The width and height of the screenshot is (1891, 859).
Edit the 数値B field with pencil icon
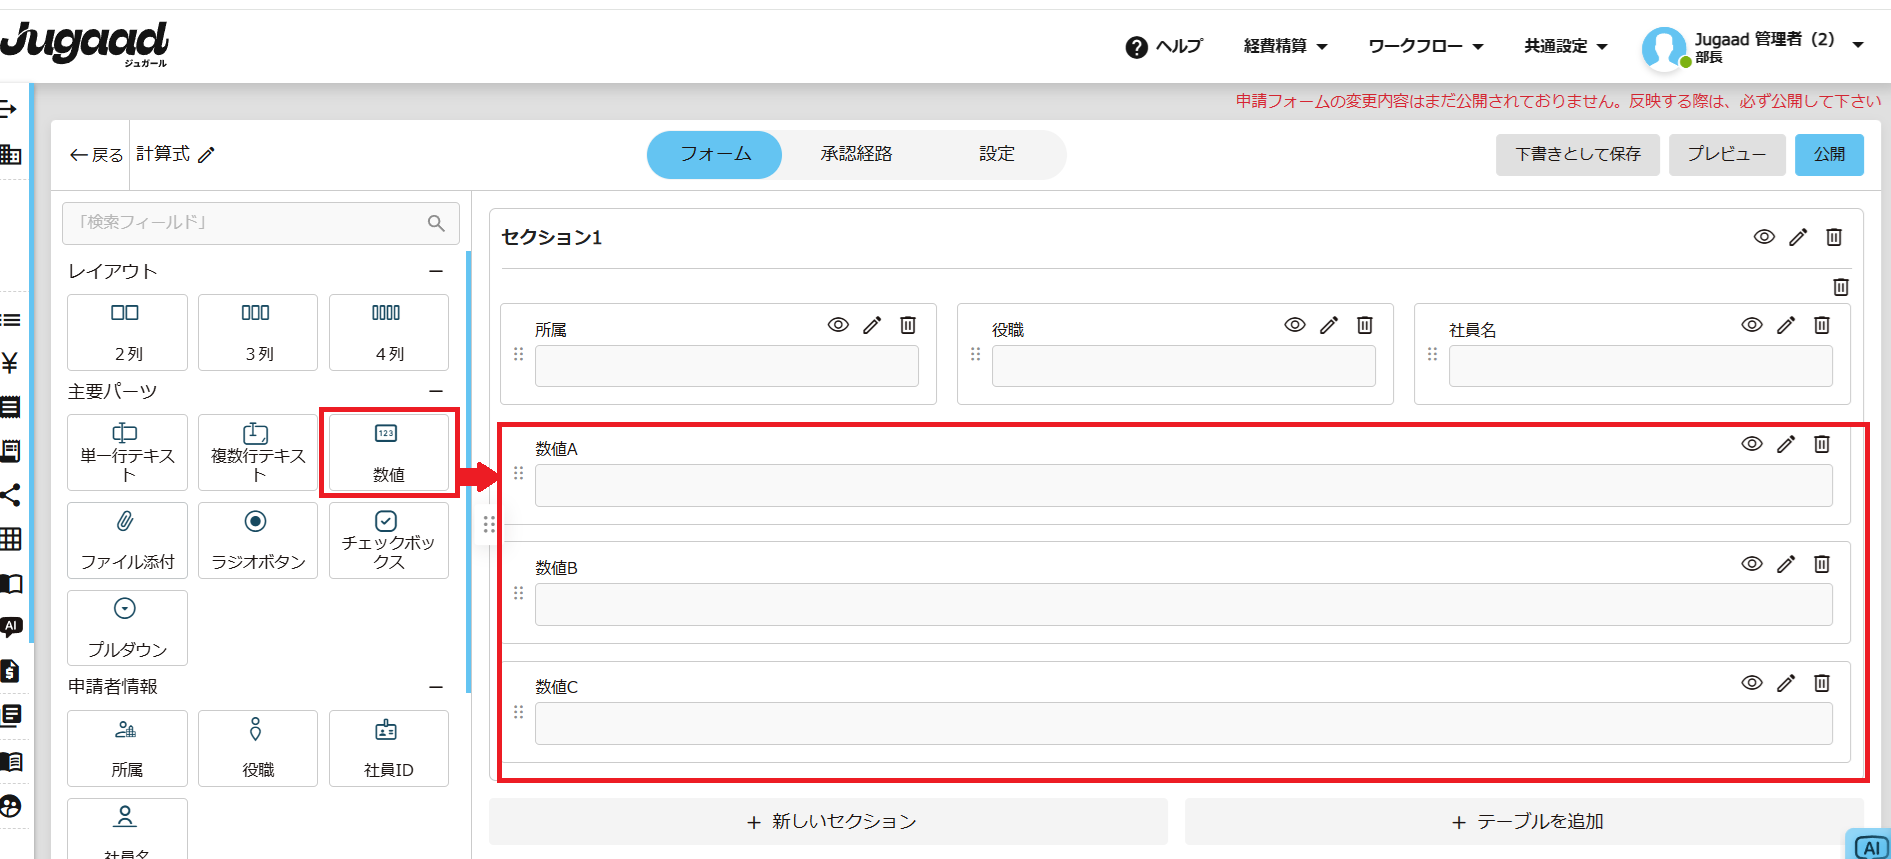click(1785, 564)
